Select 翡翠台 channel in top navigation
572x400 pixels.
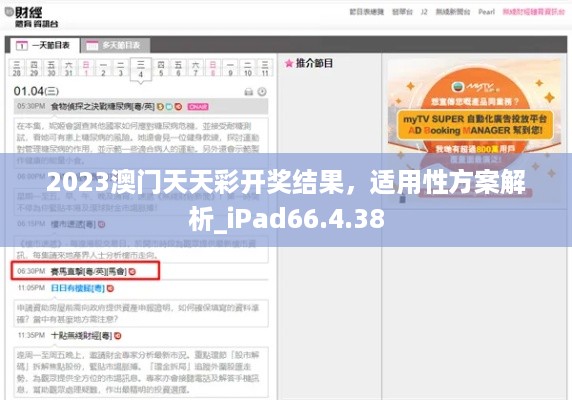click(402, 12)
